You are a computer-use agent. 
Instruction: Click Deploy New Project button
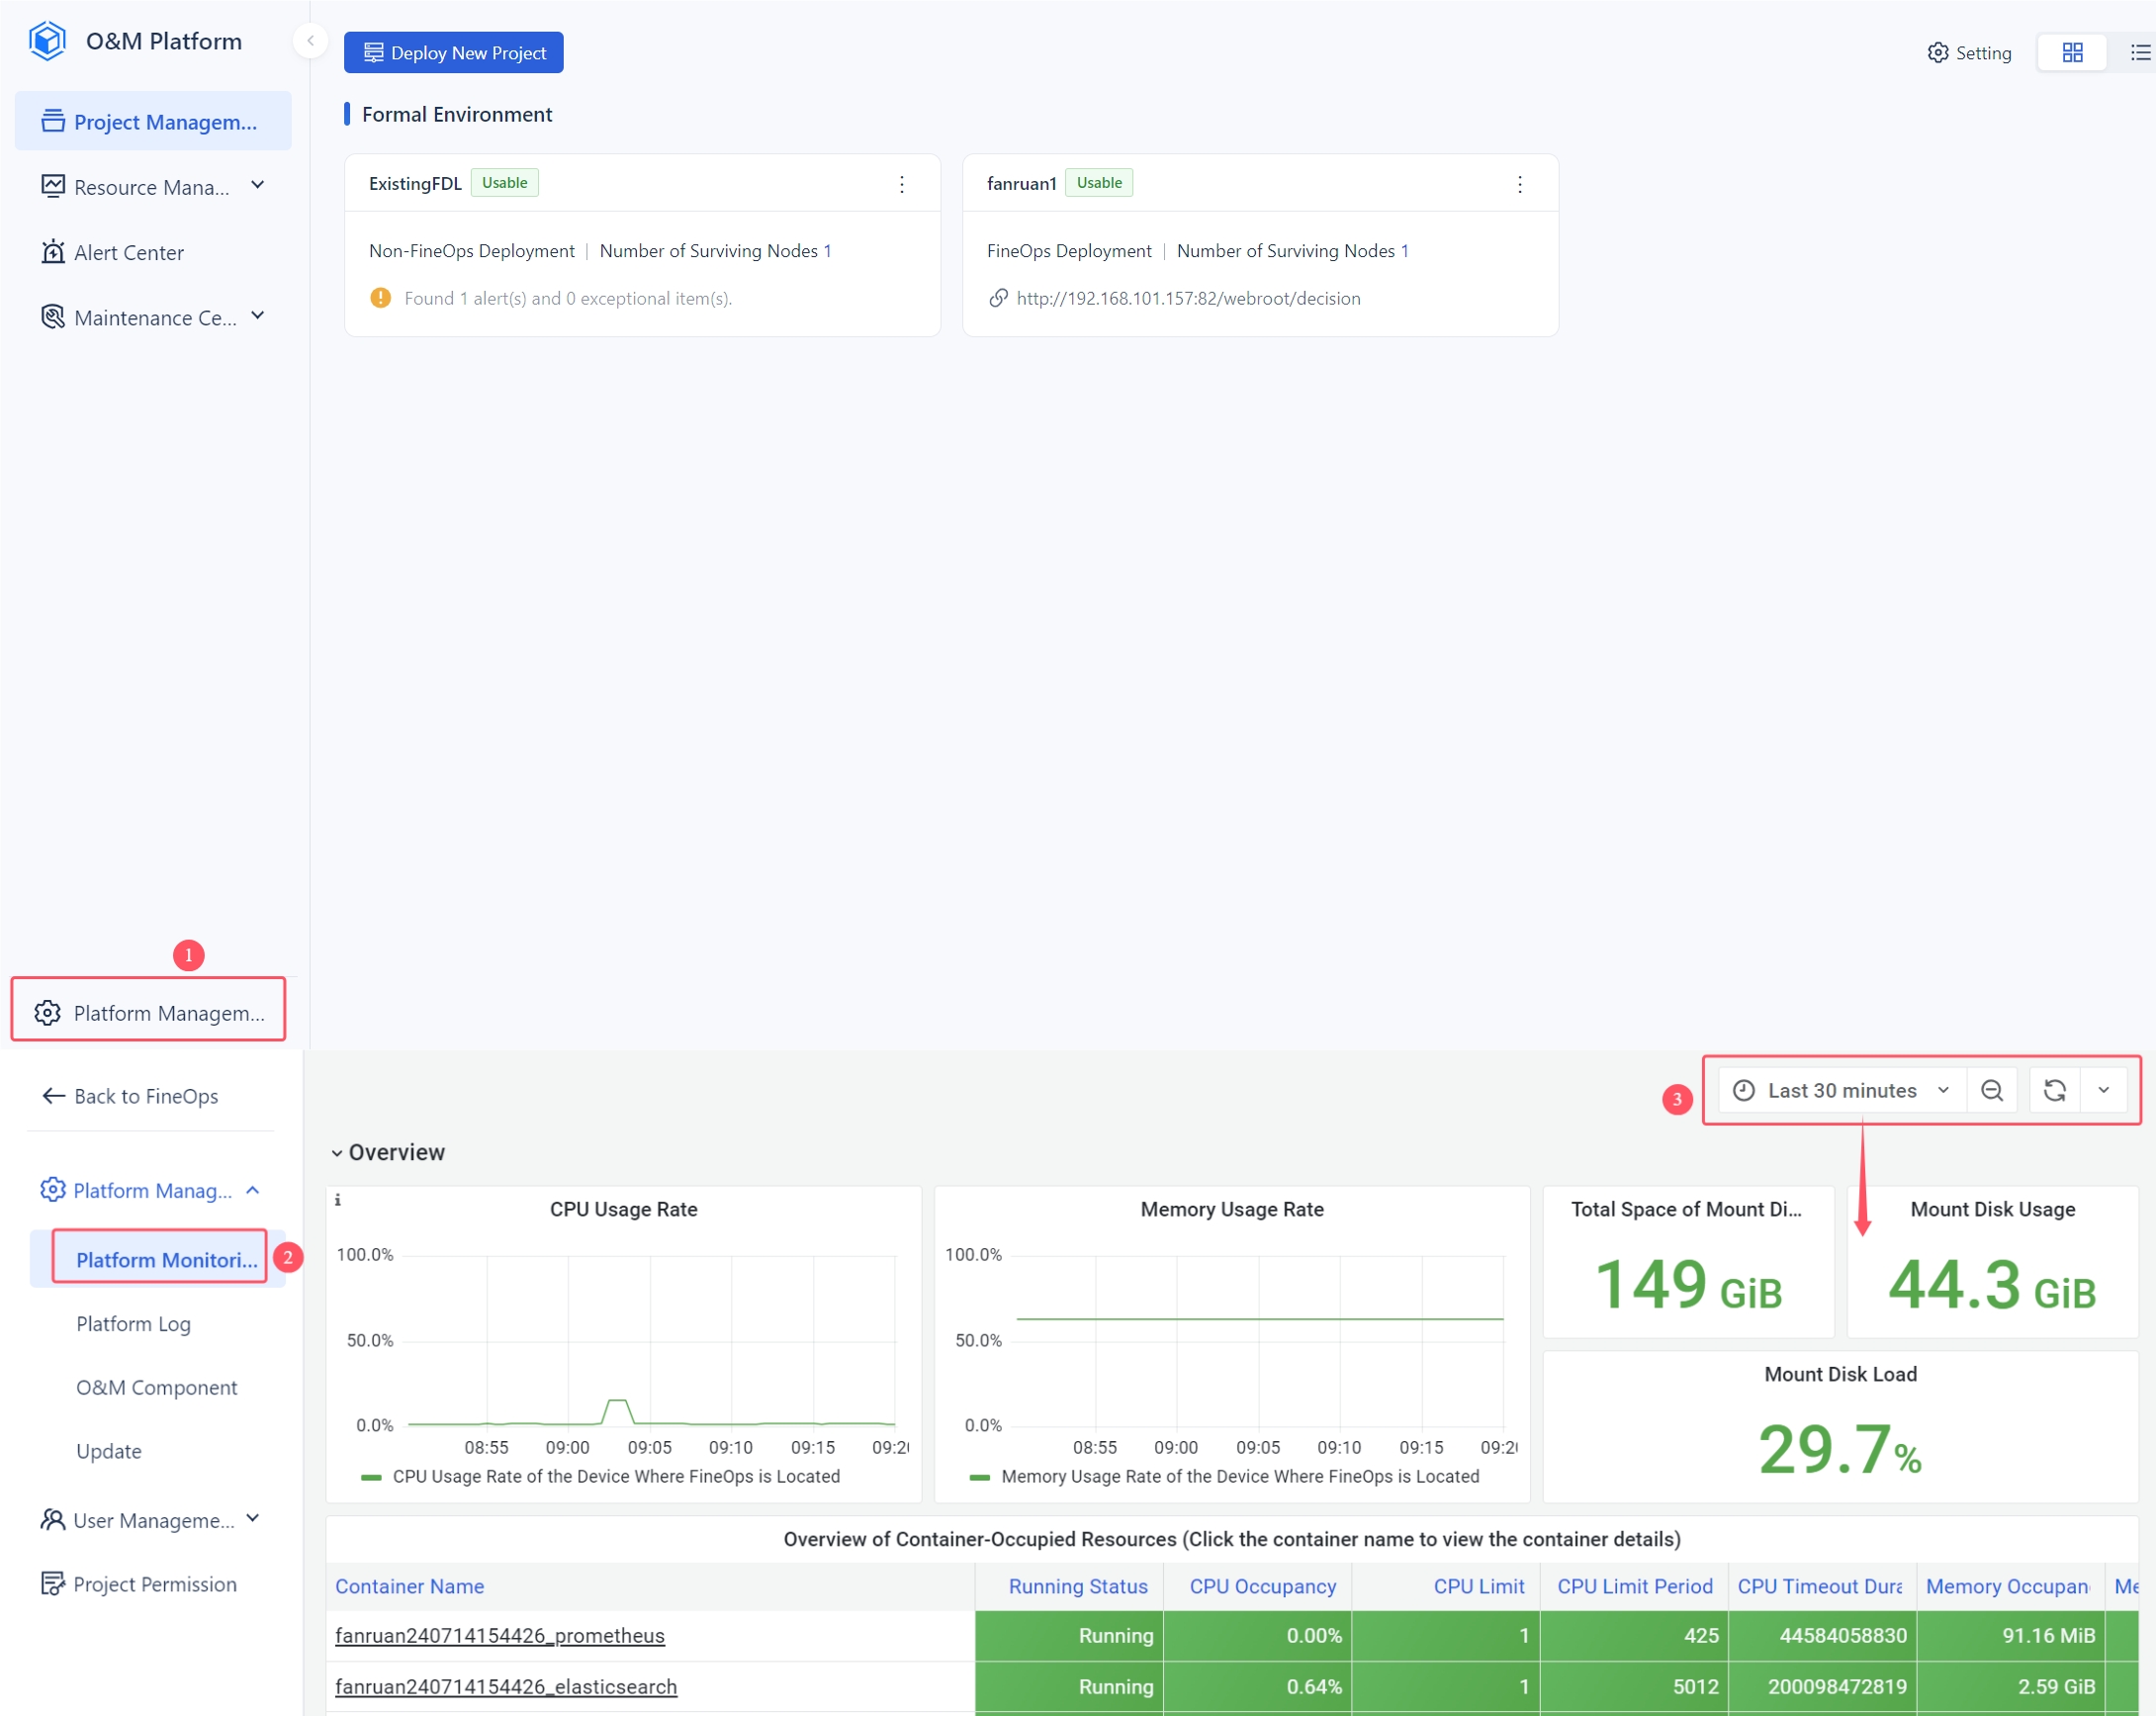click(454, 53)
